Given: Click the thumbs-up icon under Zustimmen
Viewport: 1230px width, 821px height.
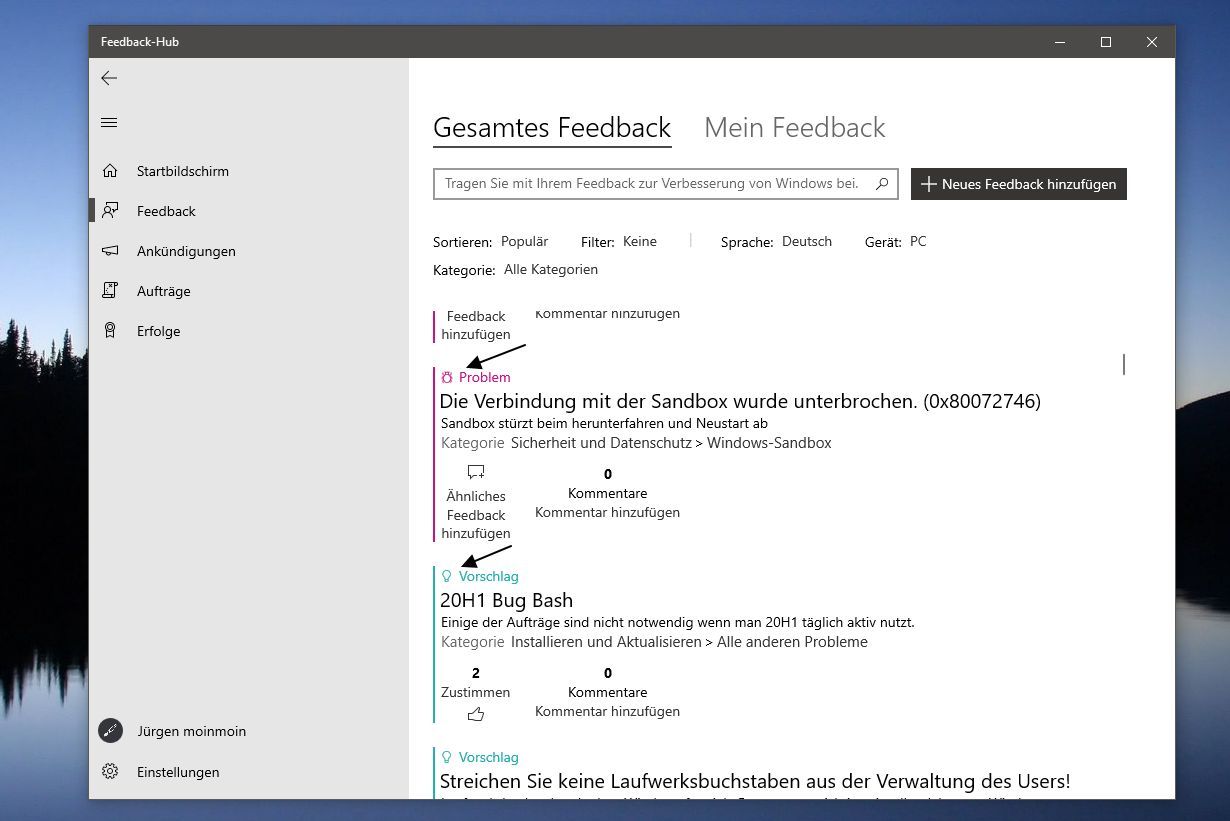Looking at the screenshot, I should (476, 714).
